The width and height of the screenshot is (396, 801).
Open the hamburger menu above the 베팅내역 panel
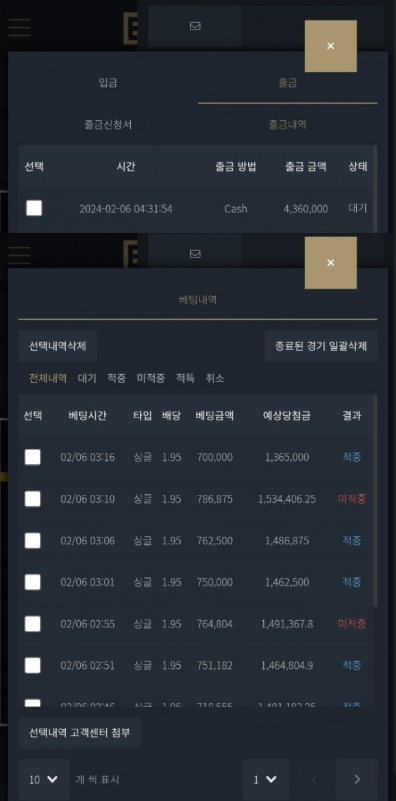click(x=19, y=255)
